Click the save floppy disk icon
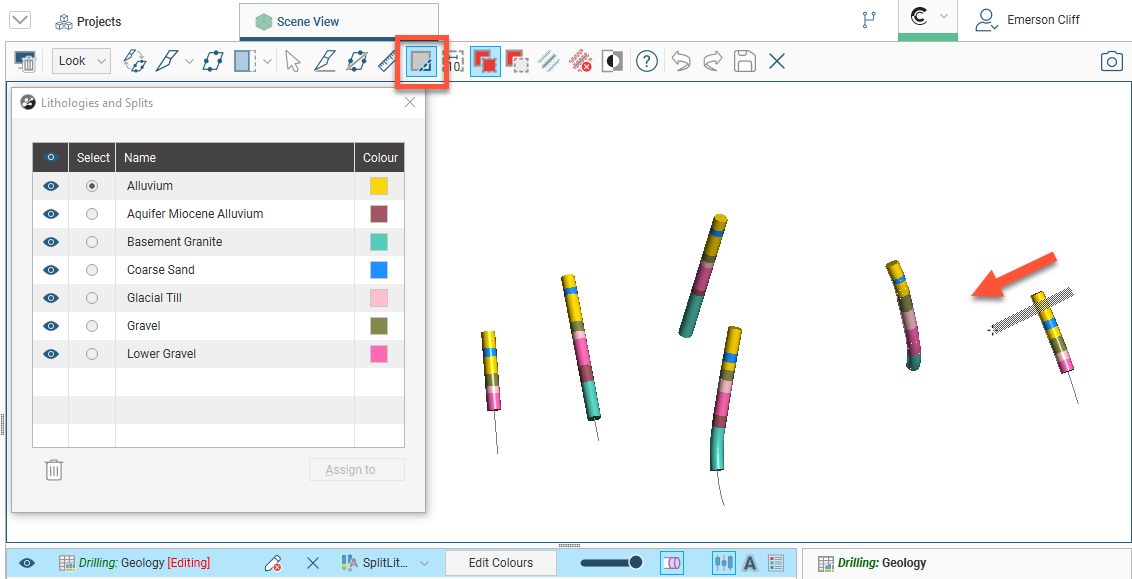 click(x=744, y=62)
